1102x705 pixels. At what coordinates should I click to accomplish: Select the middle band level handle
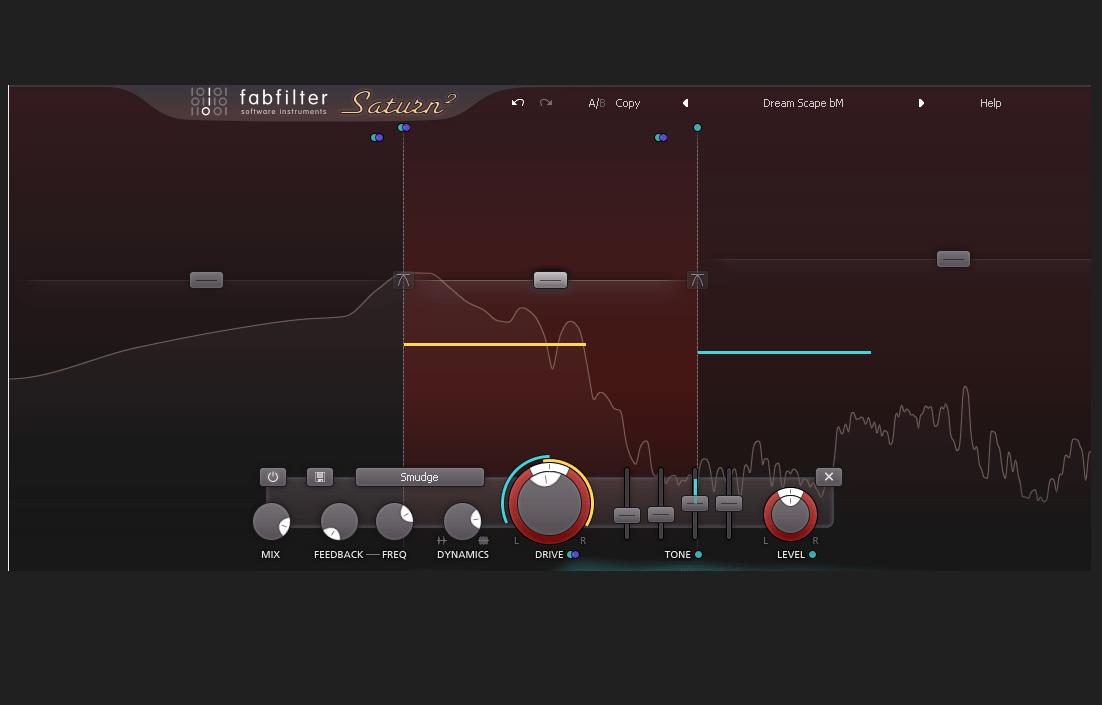[x=550, y=280]
